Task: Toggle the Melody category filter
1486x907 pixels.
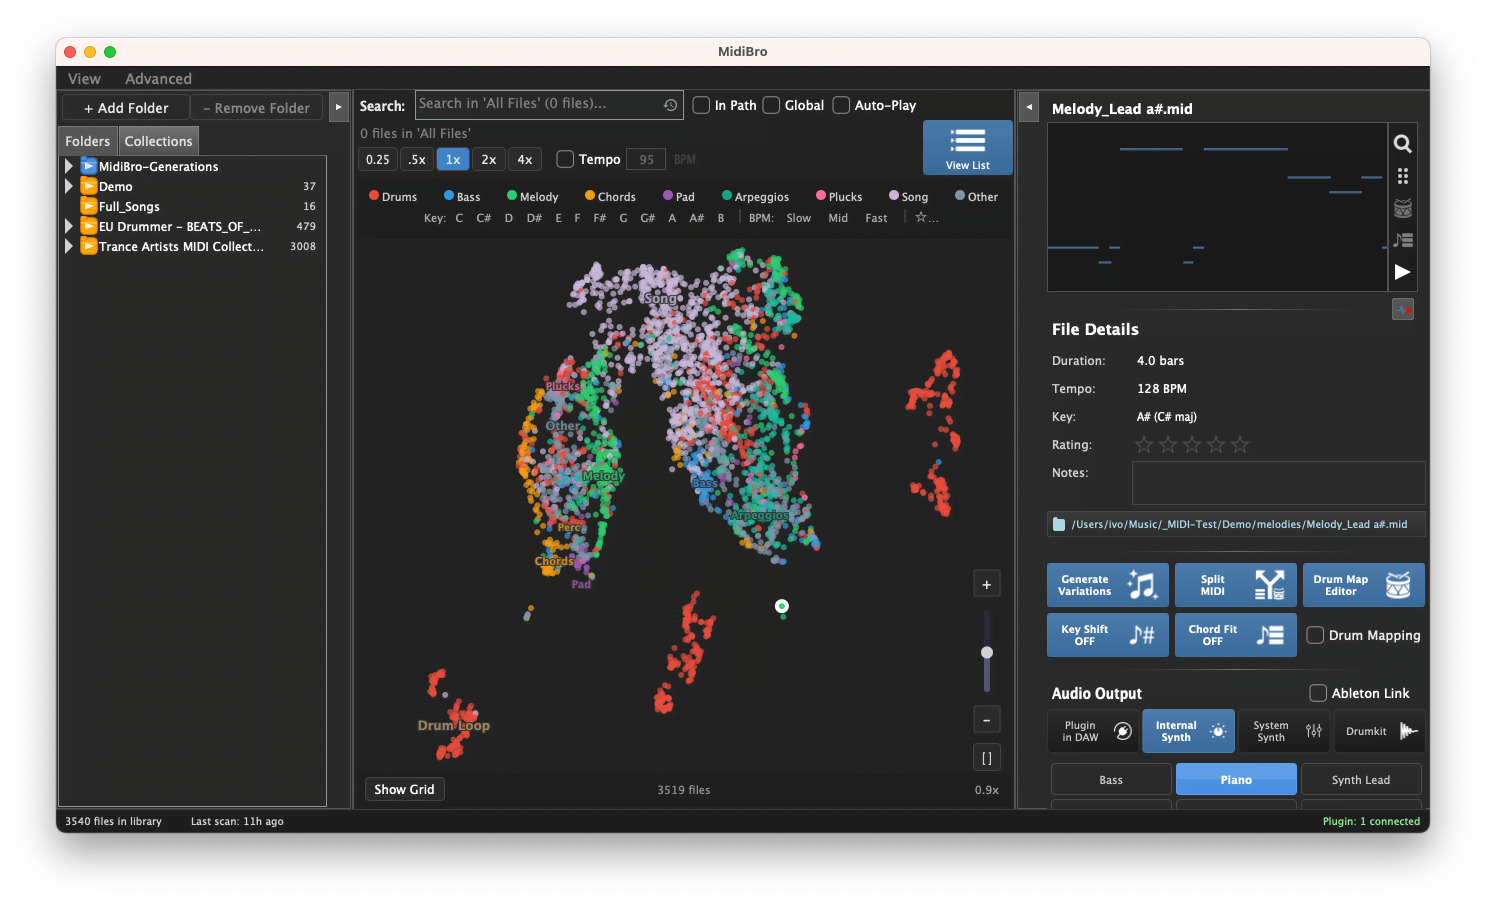Action: click(532, 197)
